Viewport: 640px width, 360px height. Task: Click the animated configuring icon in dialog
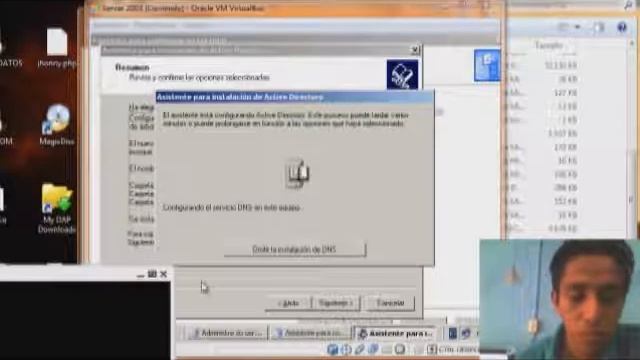tap(297, 173)
